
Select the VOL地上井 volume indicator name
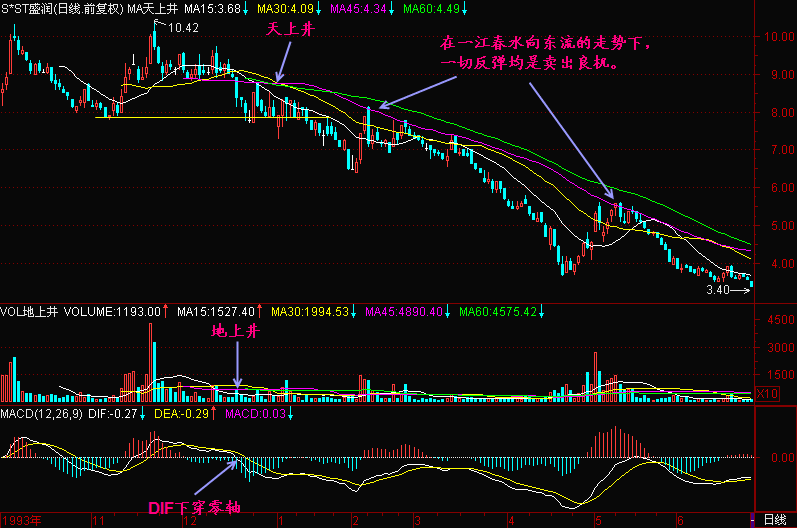pos(30,312)
